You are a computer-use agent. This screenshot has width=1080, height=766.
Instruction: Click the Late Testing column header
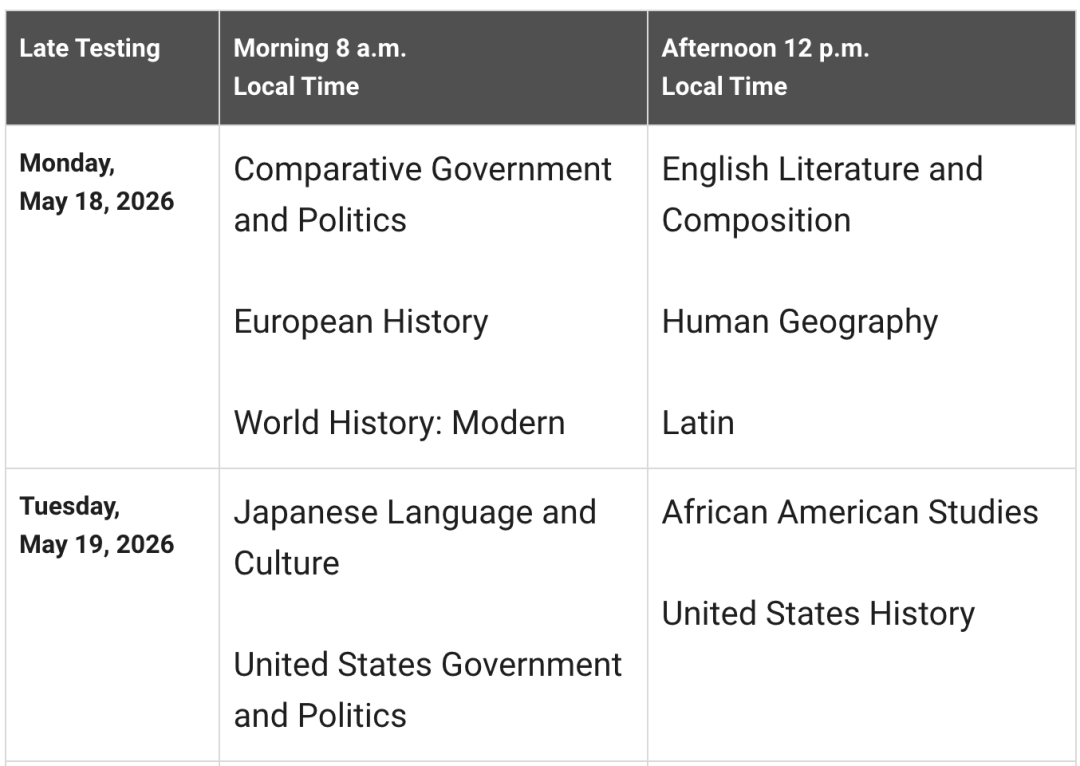pos(90,48)
